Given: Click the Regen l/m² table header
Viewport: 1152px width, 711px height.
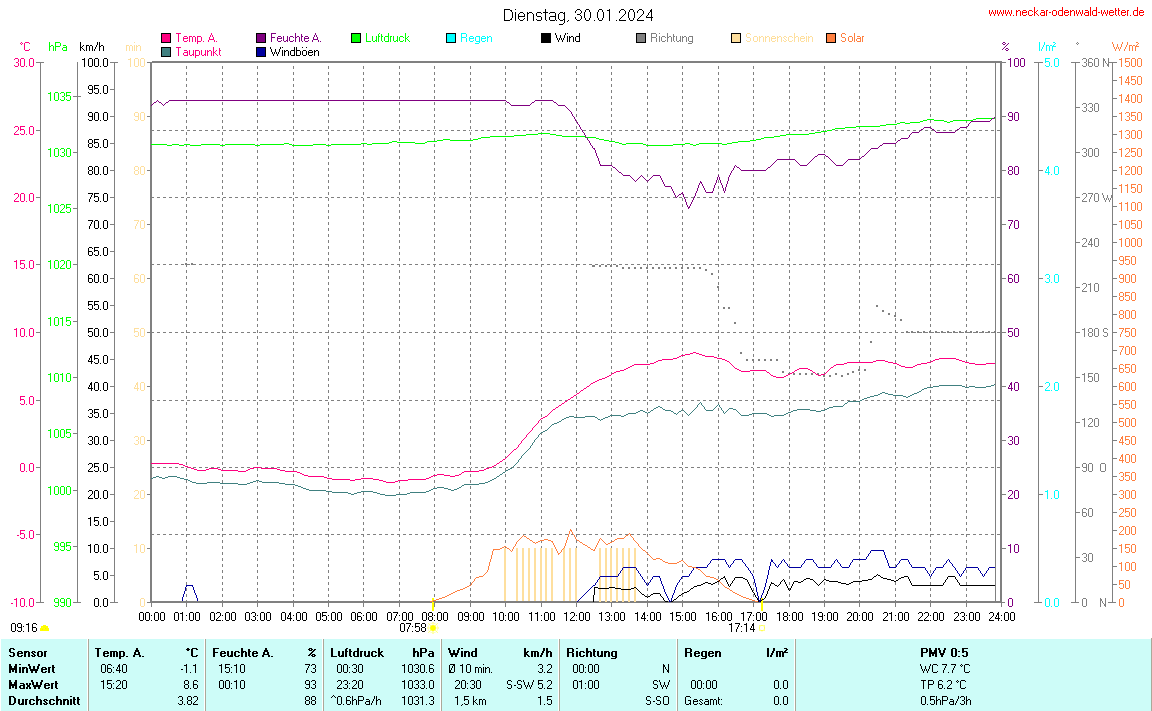Looking at the screenshot, I should click(735, 652).
